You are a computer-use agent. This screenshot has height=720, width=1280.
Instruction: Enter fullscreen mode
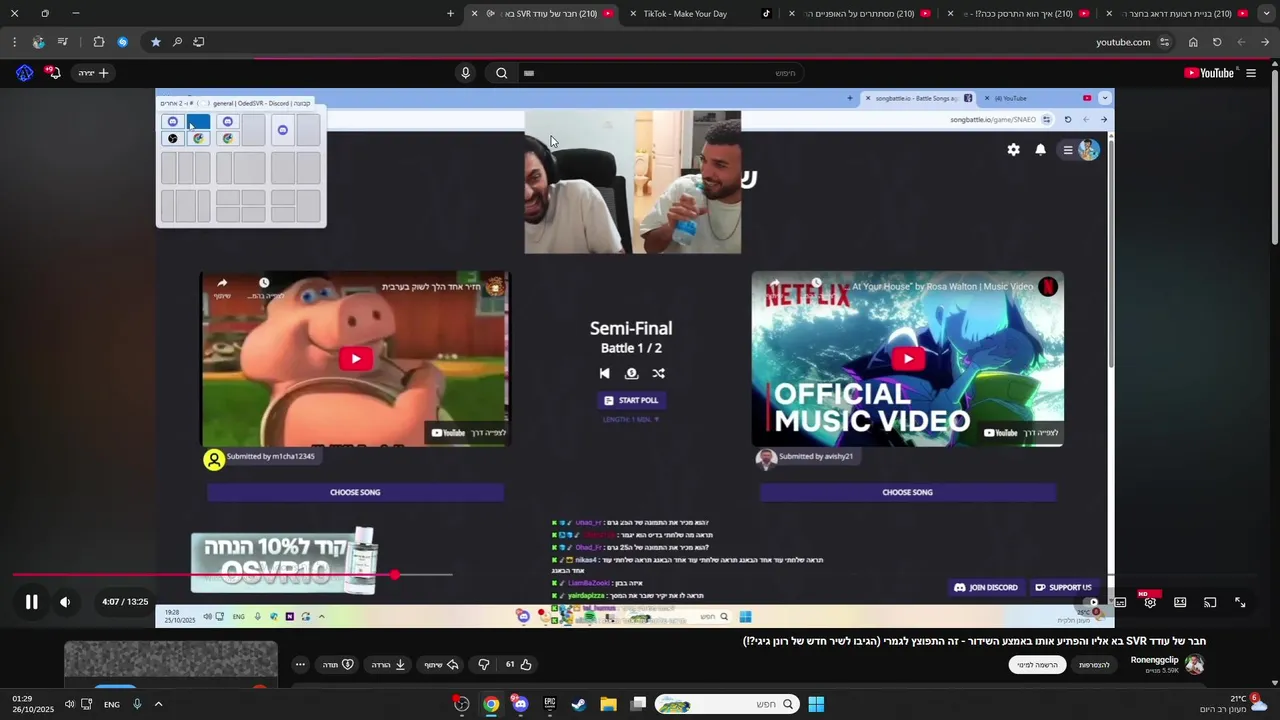1240,602
